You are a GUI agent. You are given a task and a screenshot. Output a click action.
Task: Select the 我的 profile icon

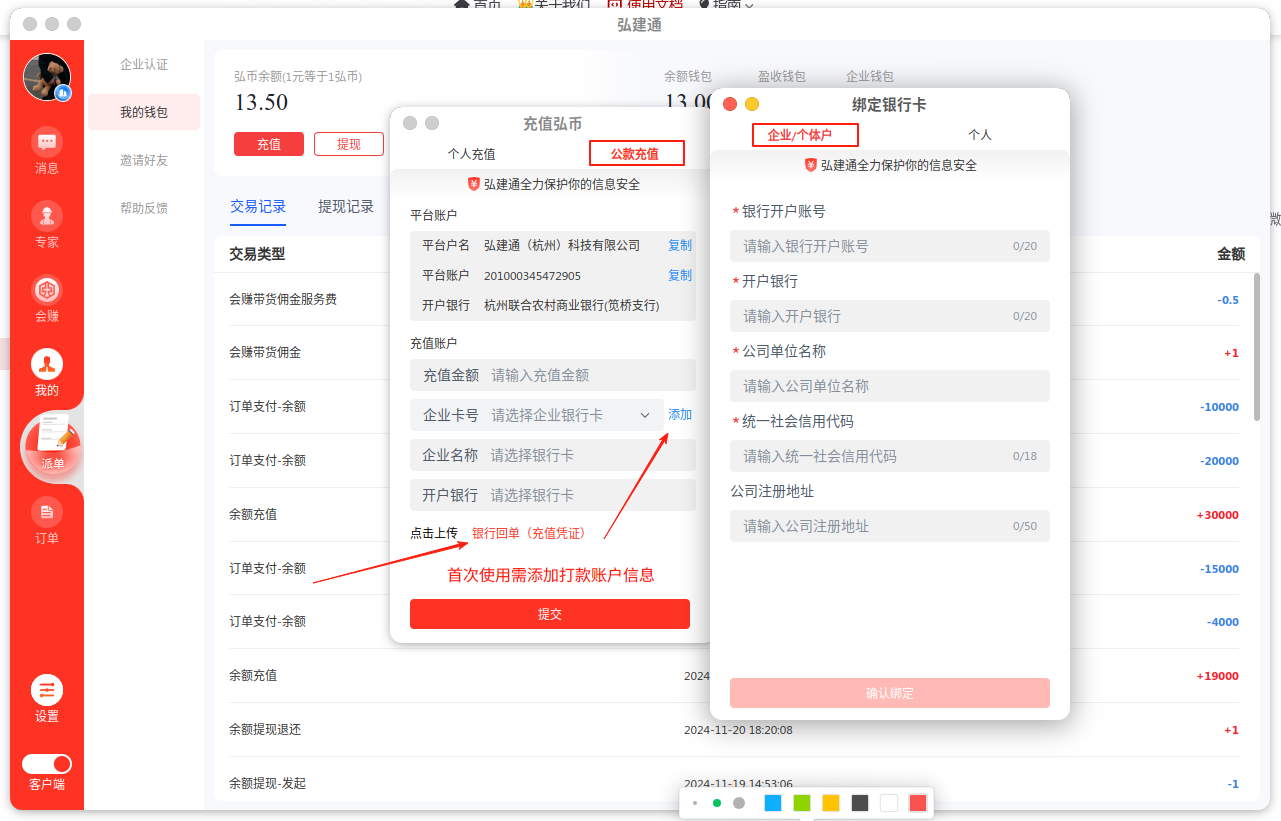click(47, 365)
